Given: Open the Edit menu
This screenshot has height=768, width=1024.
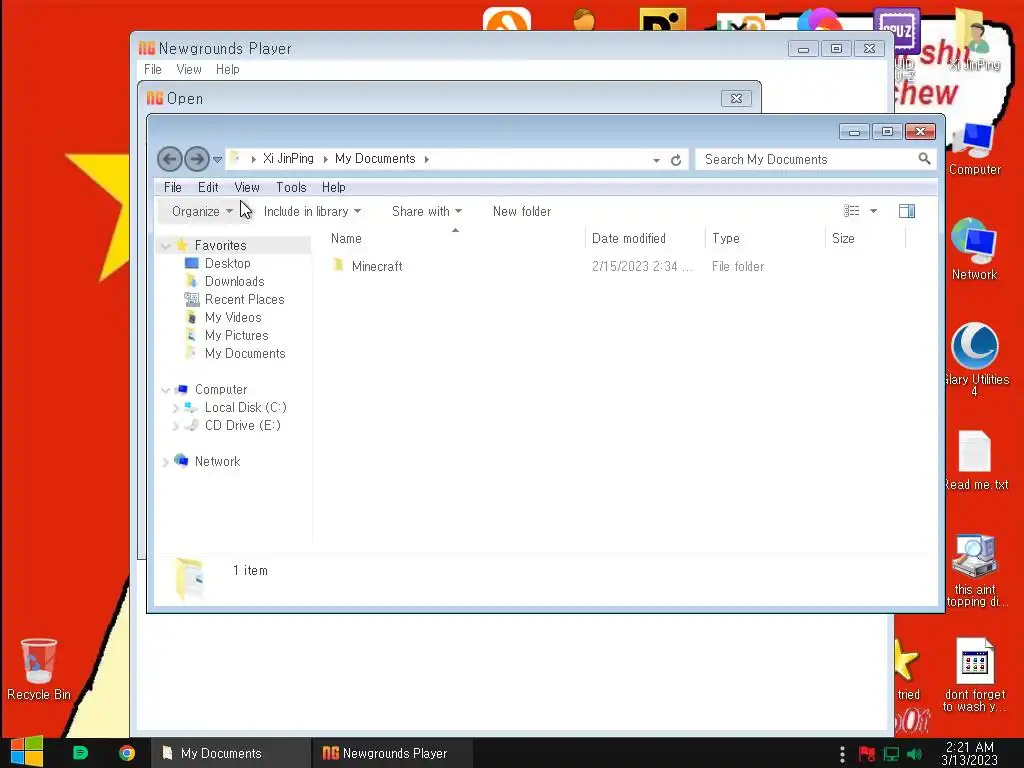Looking at the screenshot, I should point(208,187).
